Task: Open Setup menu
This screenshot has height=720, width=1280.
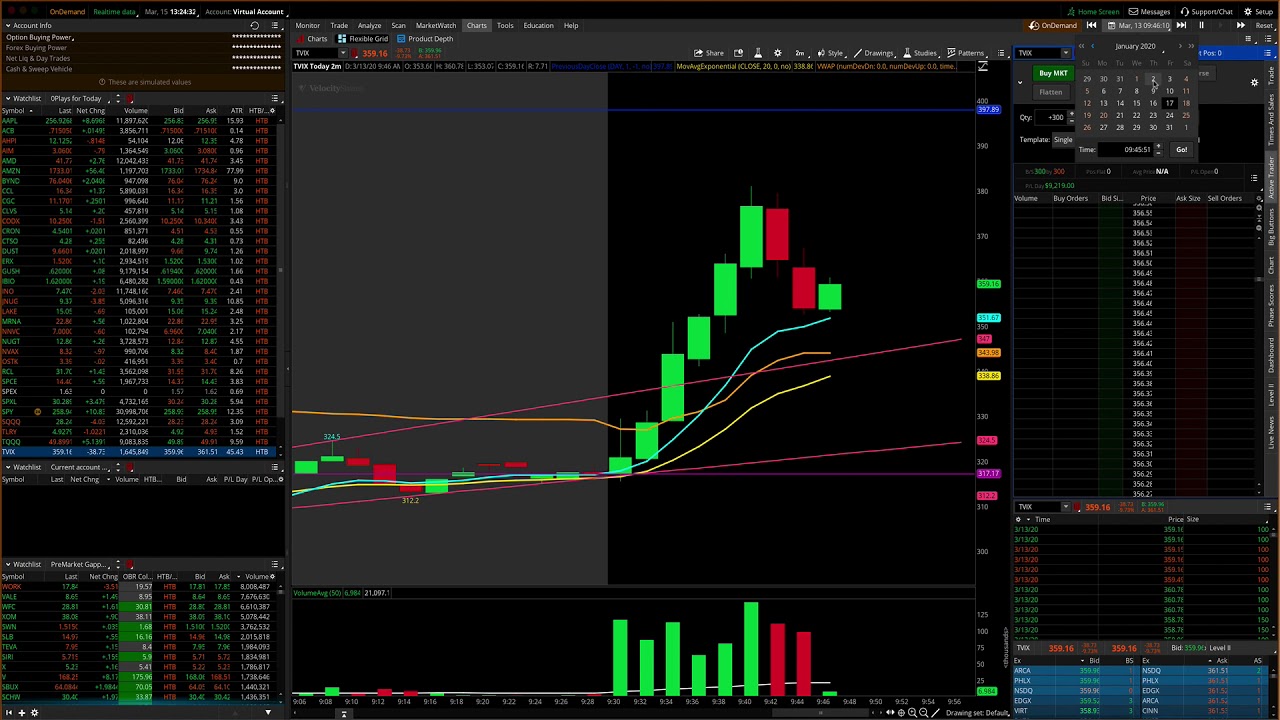Action: click(1259, 11)
